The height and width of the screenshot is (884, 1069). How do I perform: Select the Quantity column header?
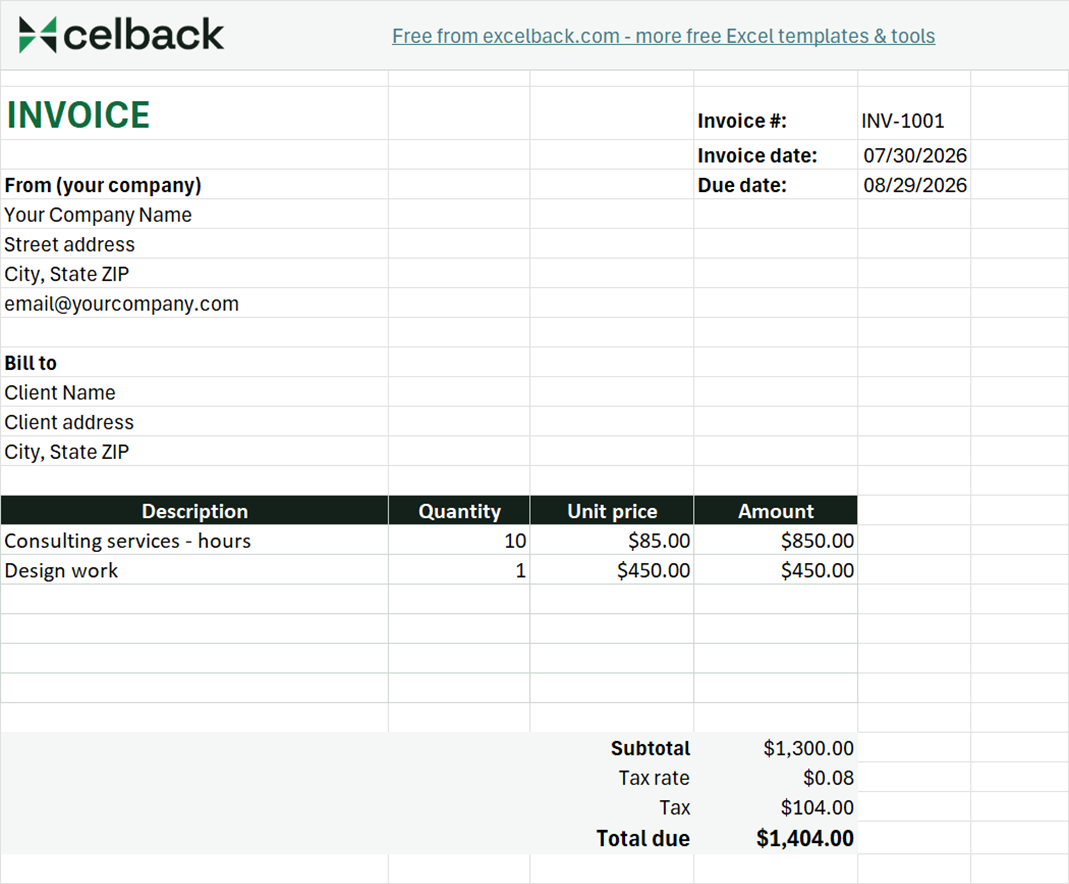click(460, 510)
